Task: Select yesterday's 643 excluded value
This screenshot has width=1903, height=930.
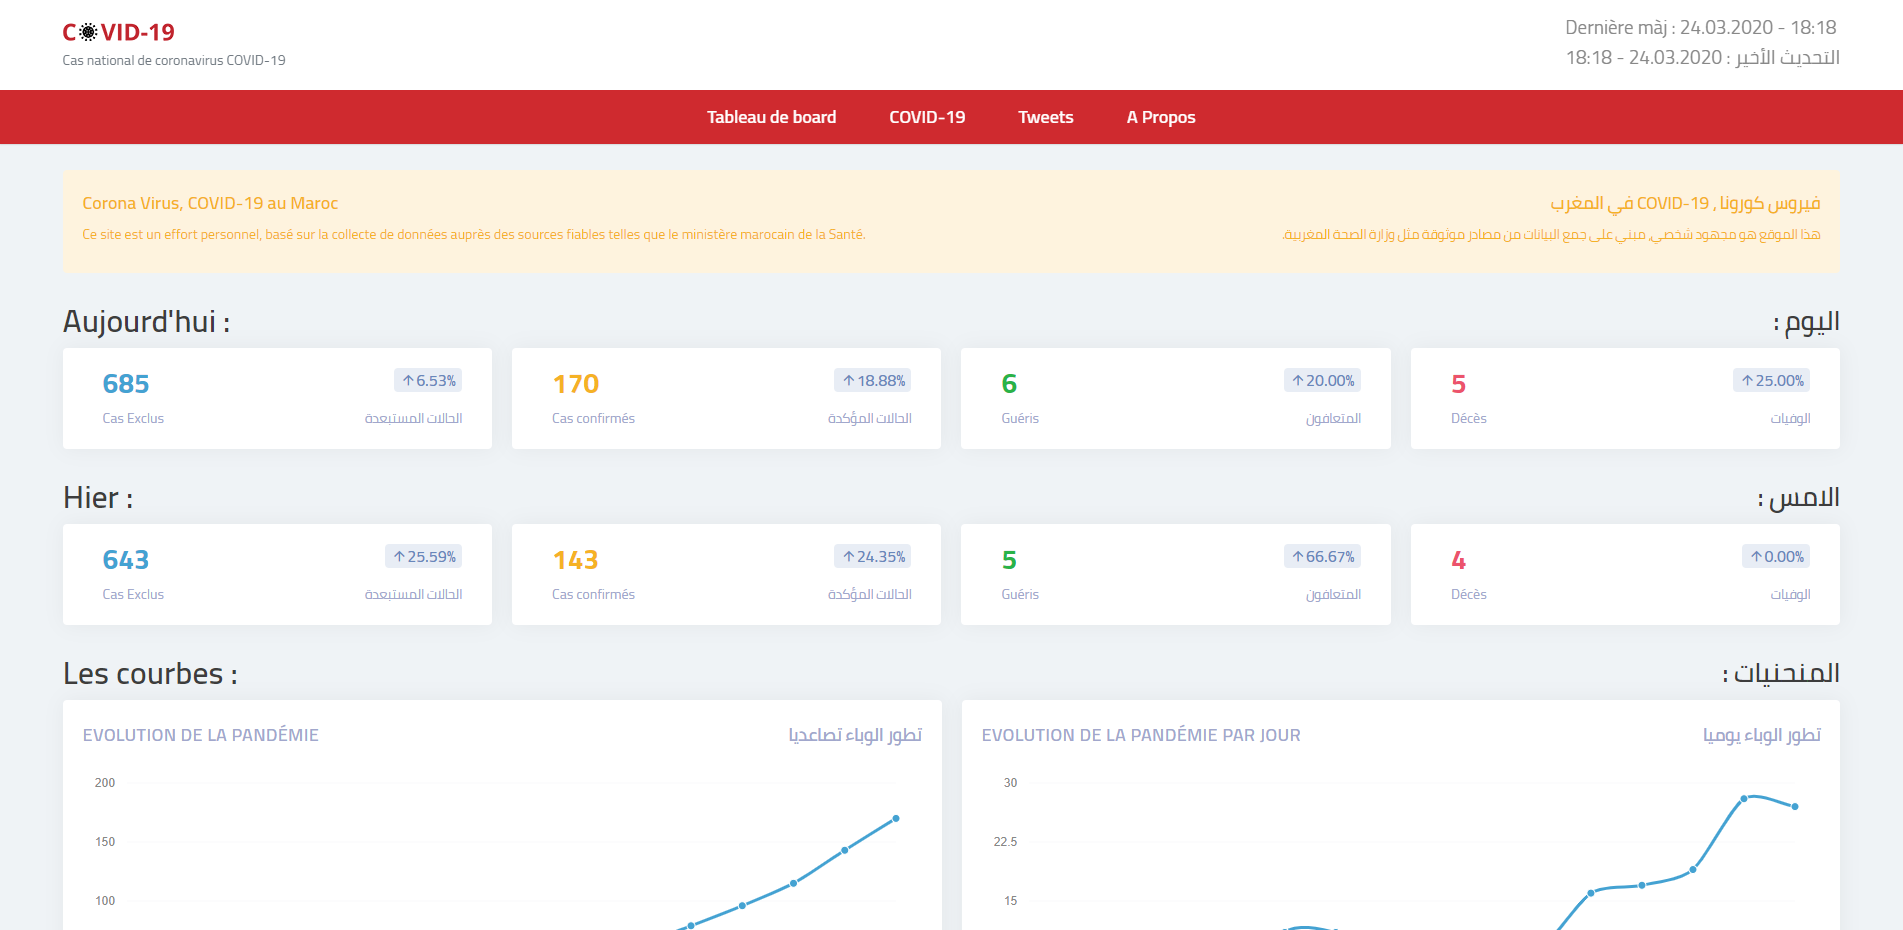Action: coord(126,560)
